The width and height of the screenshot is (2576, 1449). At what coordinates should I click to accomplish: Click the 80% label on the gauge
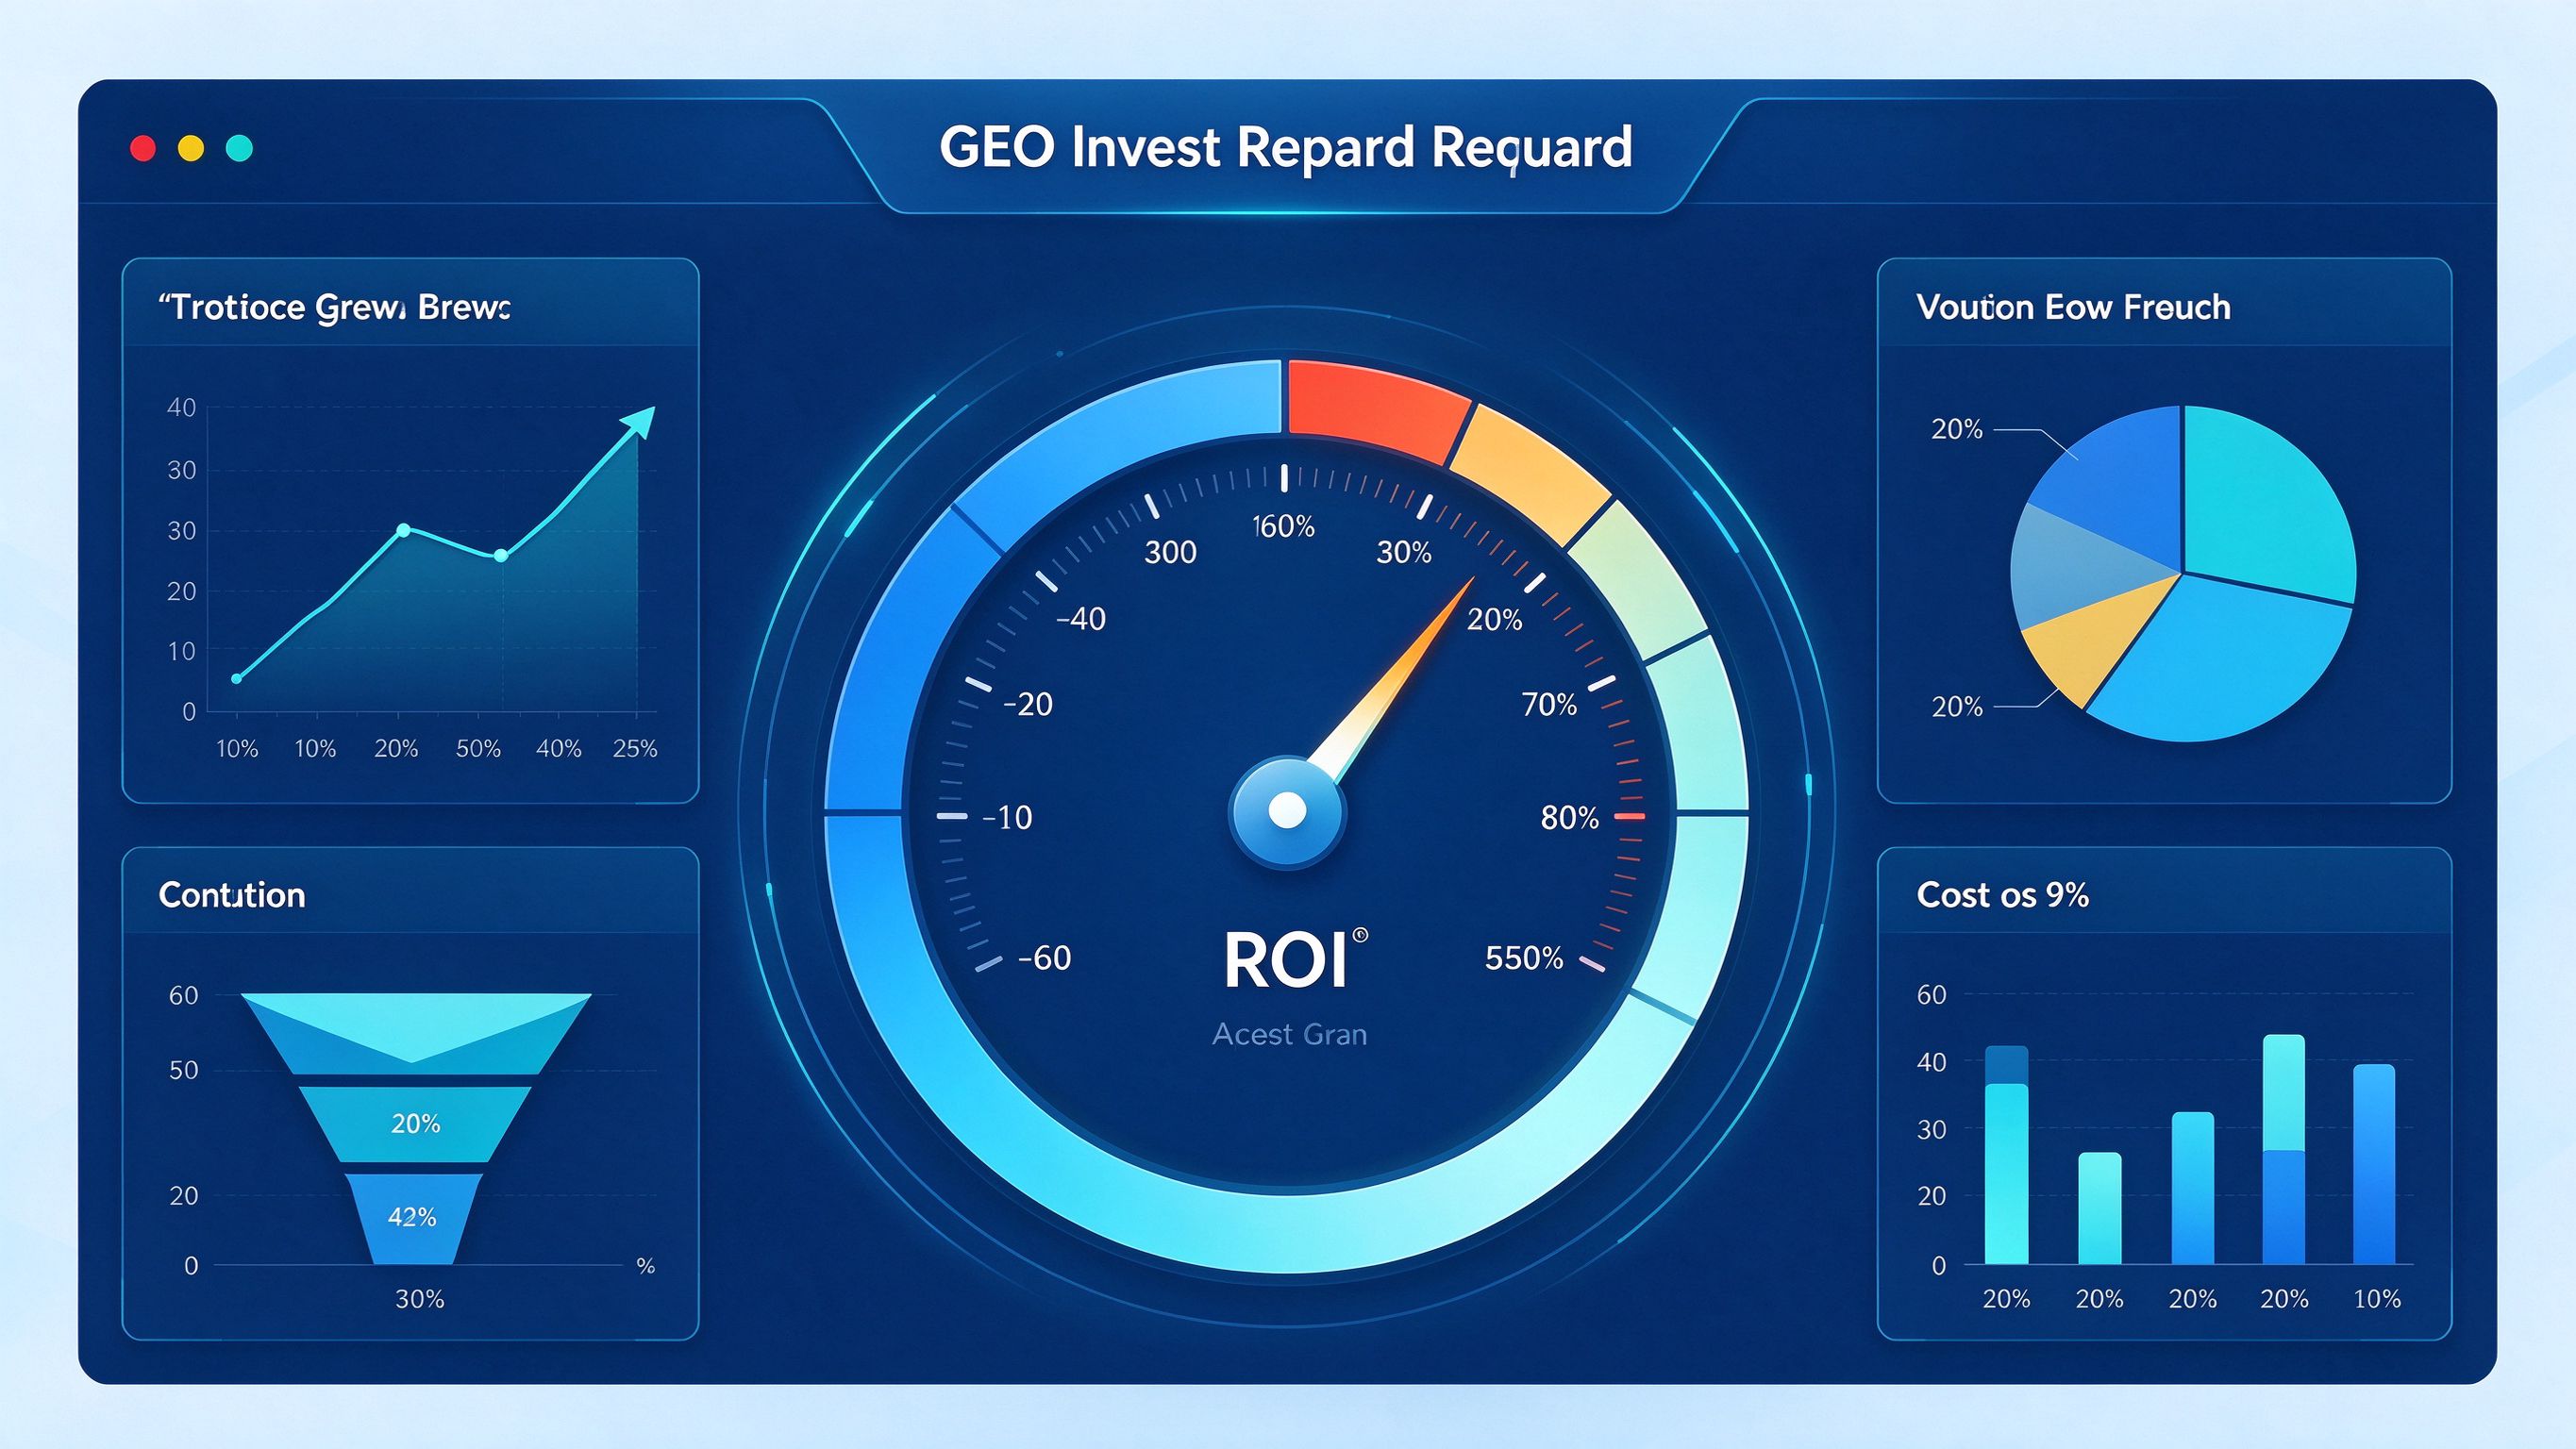(x=1569, y=818)
